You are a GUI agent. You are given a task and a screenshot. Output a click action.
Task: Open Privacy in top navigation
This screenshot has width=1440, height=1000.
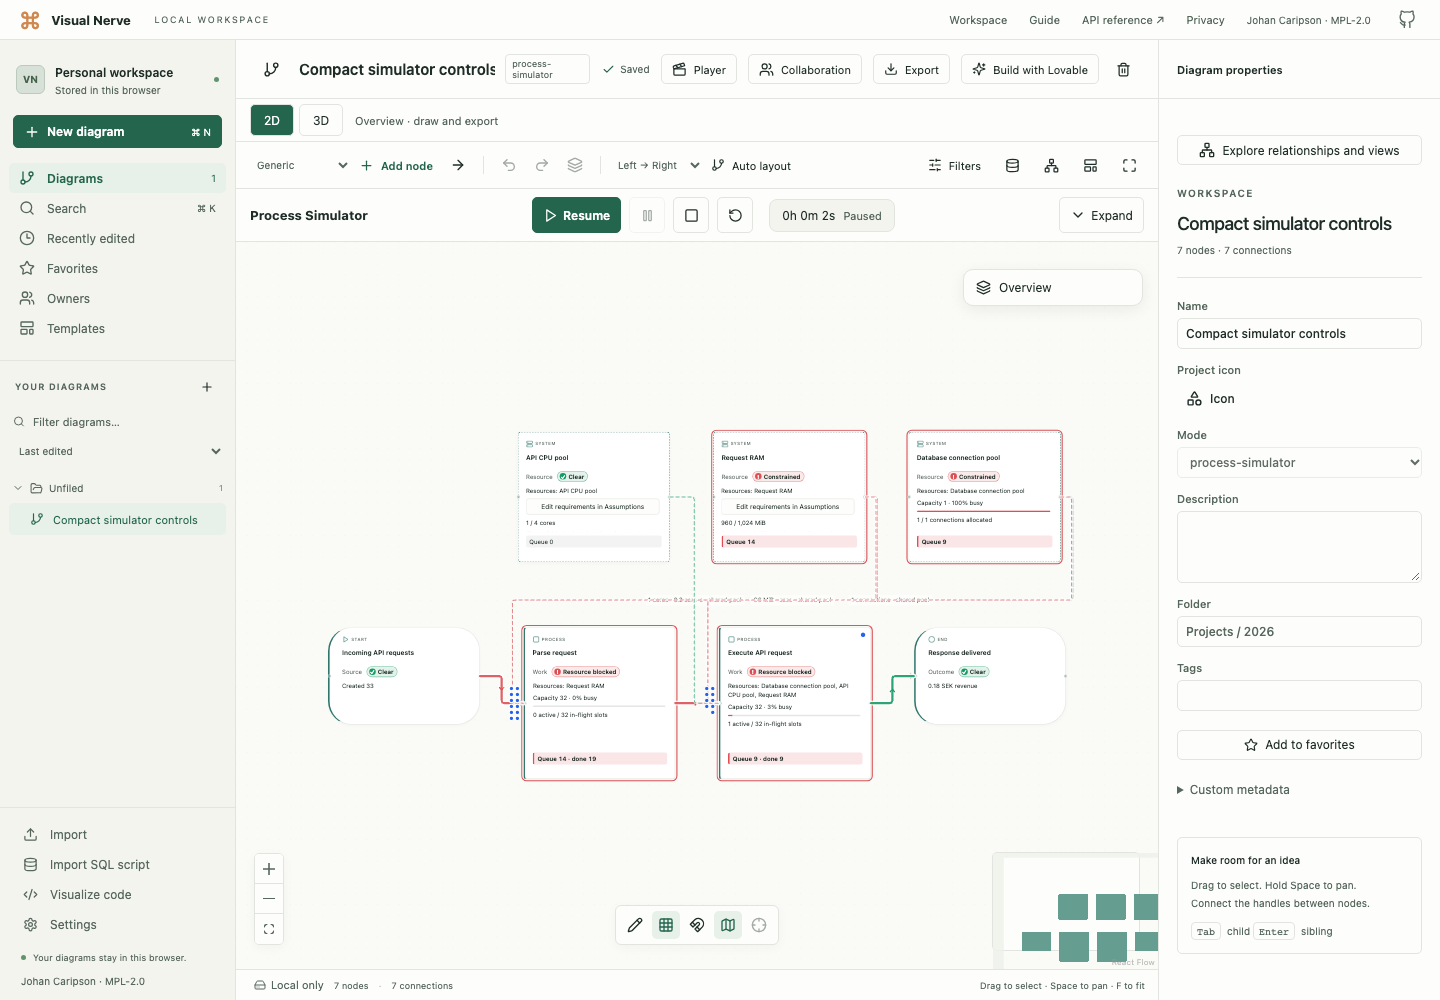[1205, 20]
